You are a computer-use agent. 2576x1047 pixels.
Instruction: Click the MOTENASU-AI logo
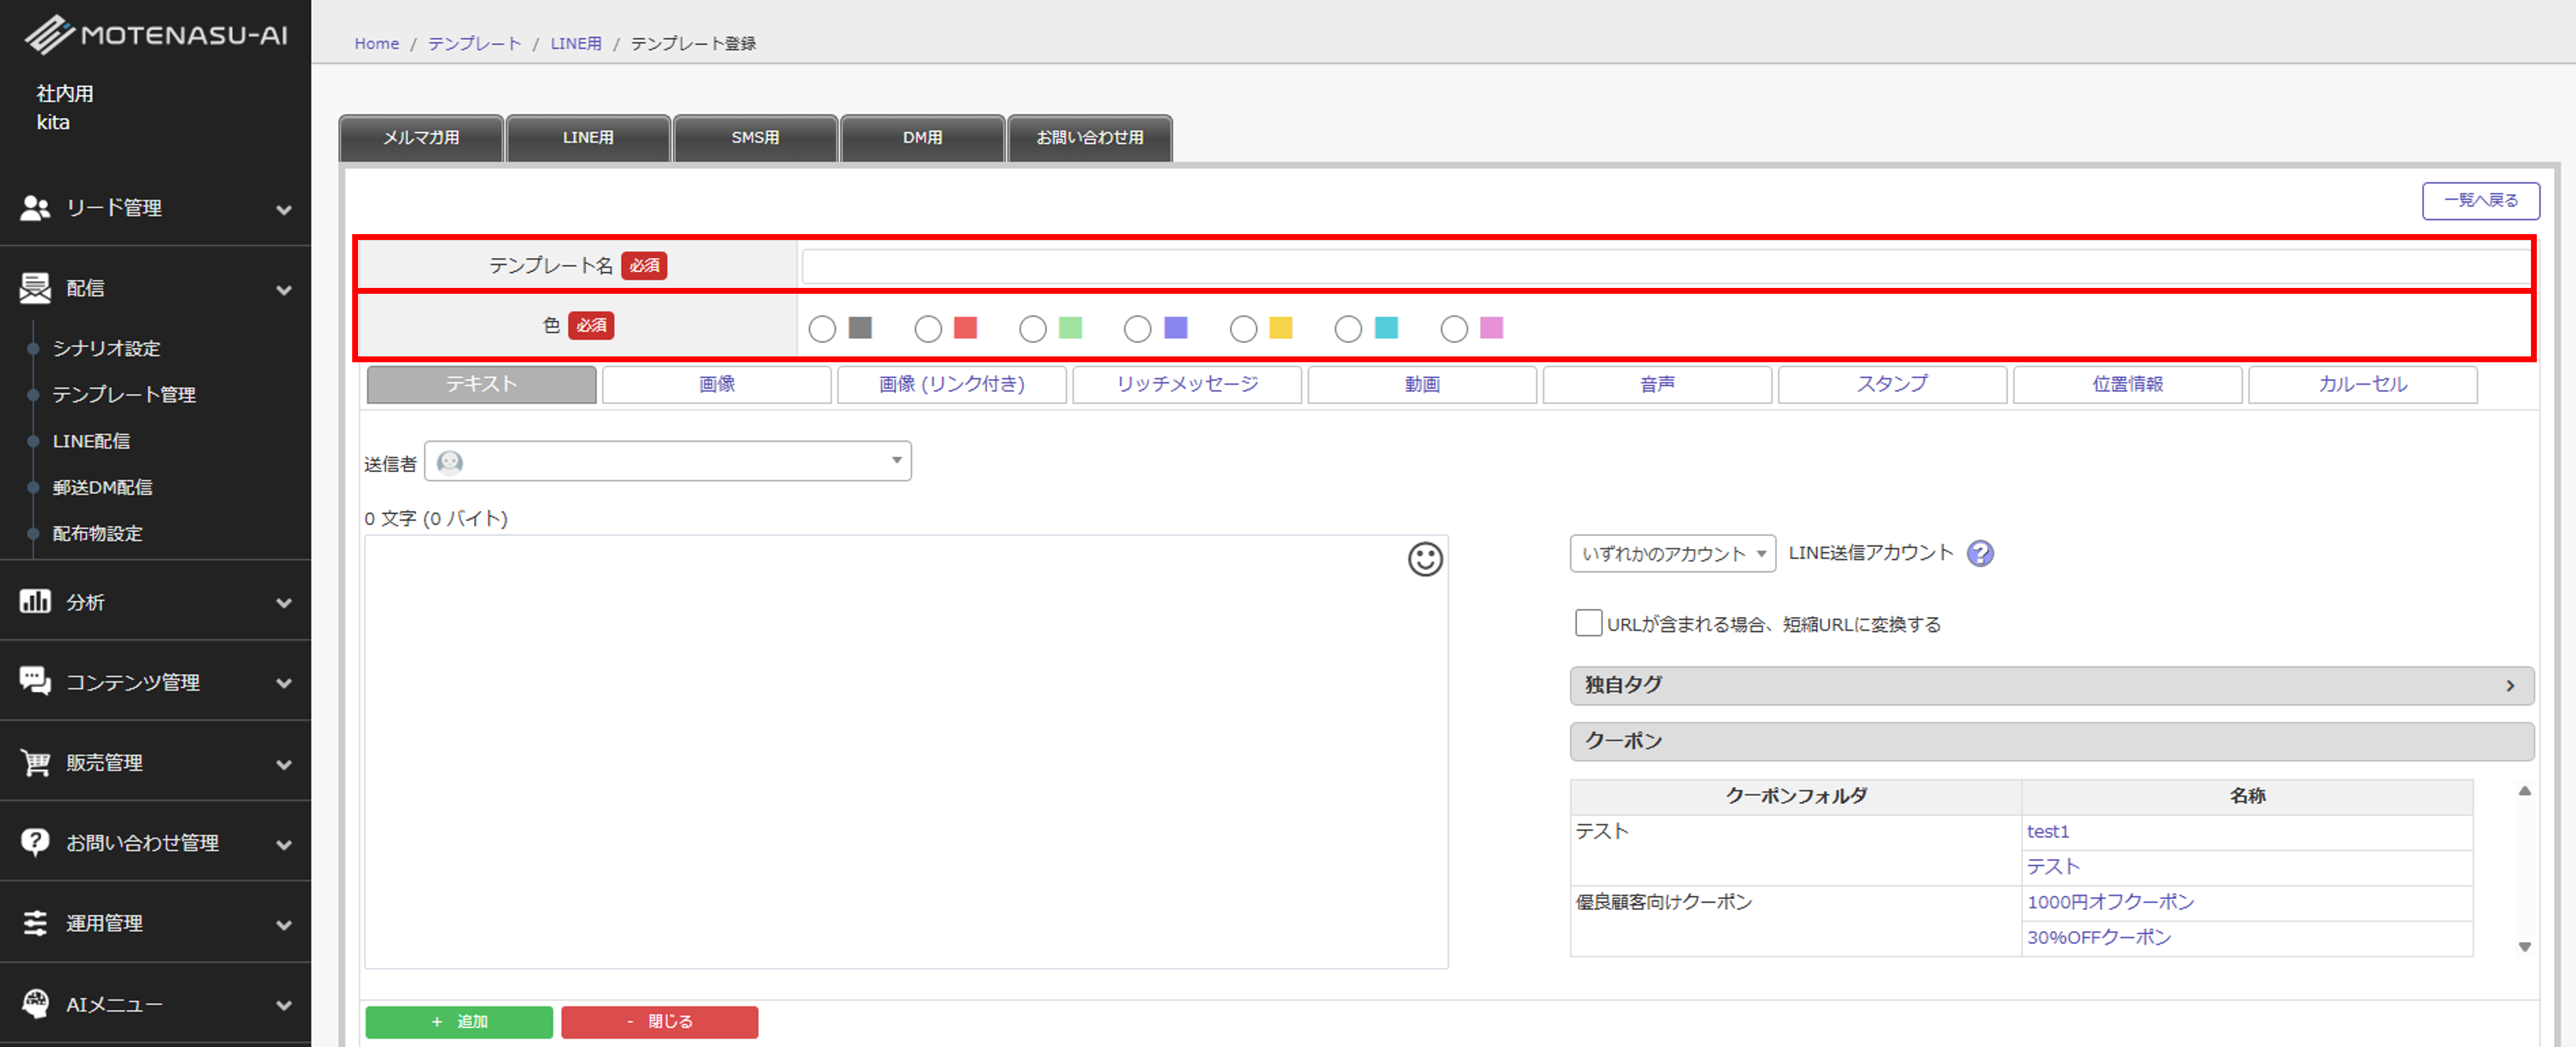(x=156, y=35)
